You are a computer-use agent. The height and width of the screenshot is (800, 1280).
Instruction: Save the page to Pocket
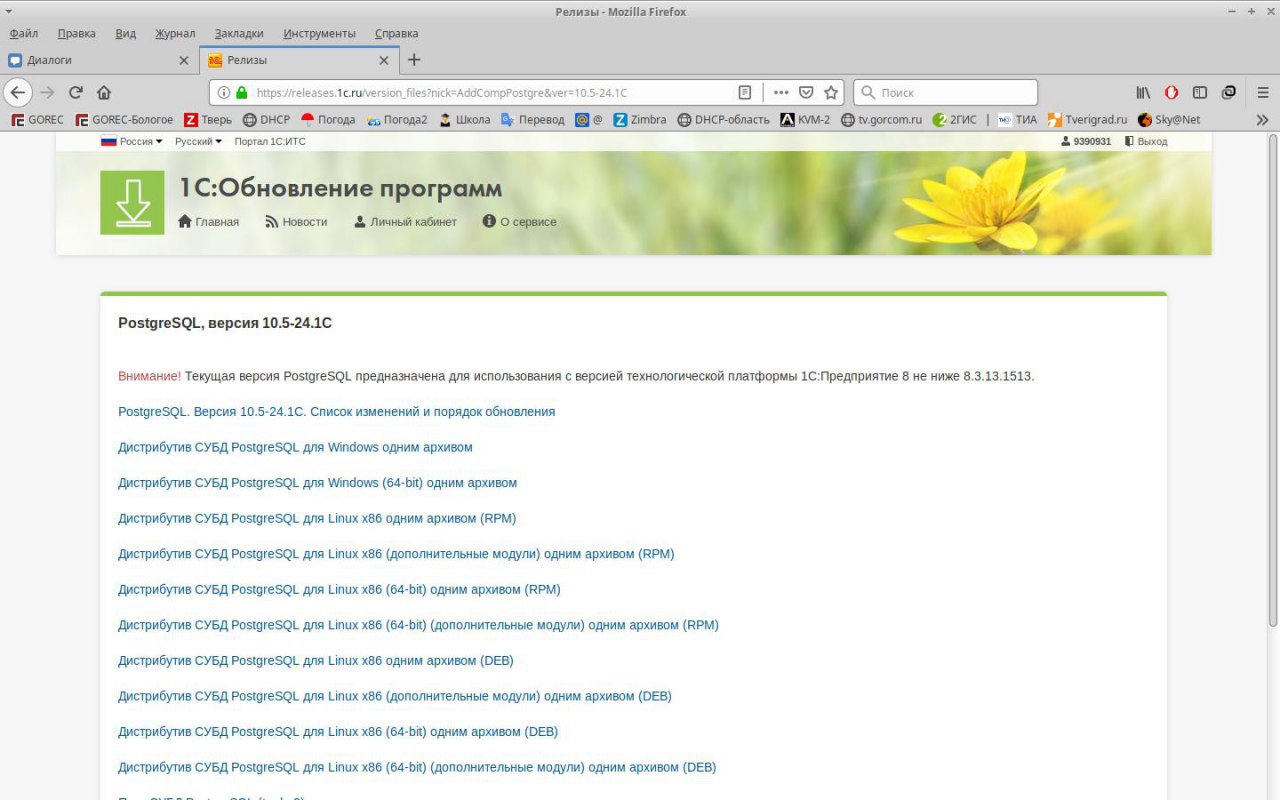click(x=806, y=92)
